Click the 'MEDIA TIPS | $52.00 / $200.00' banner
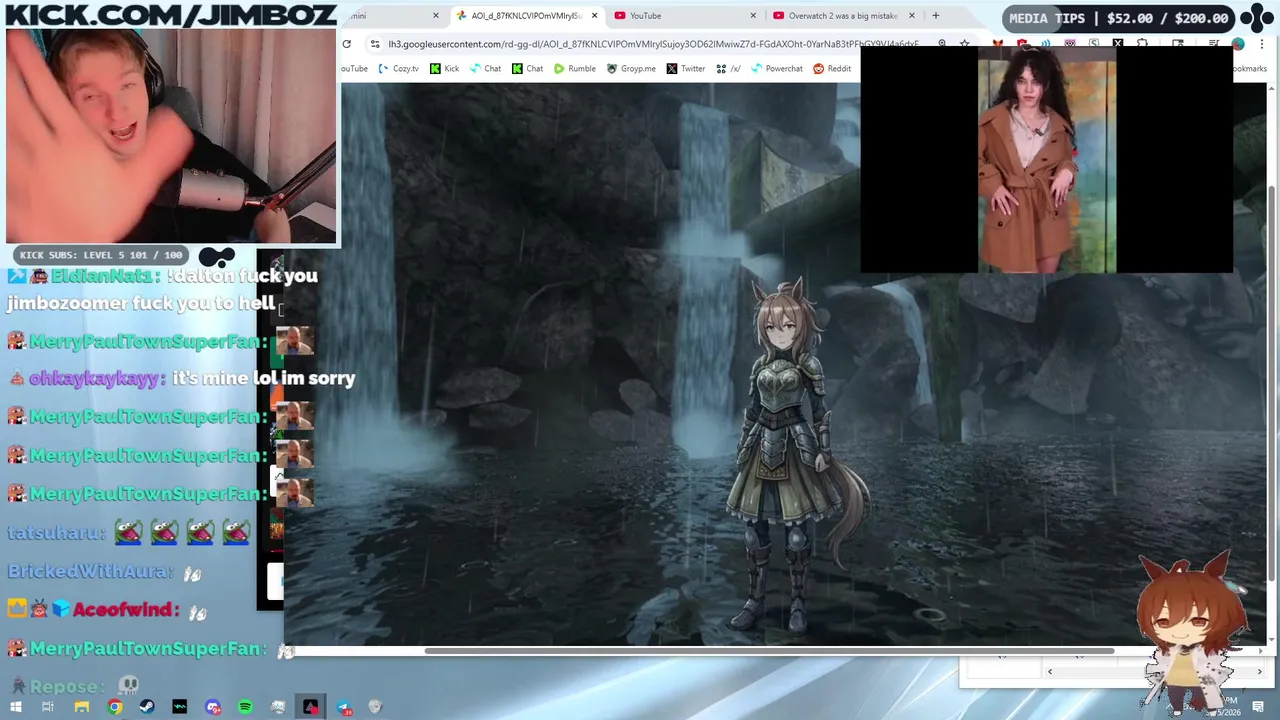 1119,18
